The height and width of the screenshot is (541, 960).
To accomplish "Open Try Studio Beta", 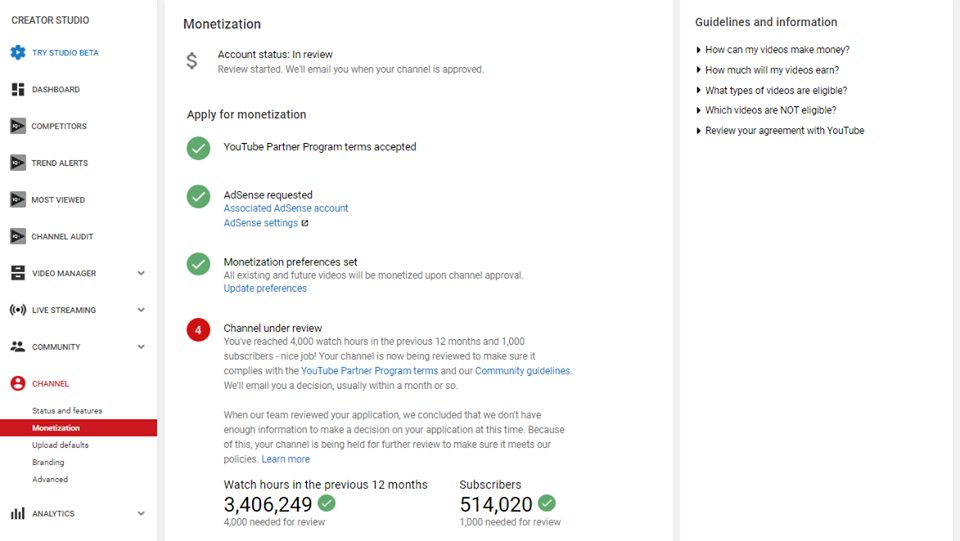I will pyautogui.click(x=65, y=53).
